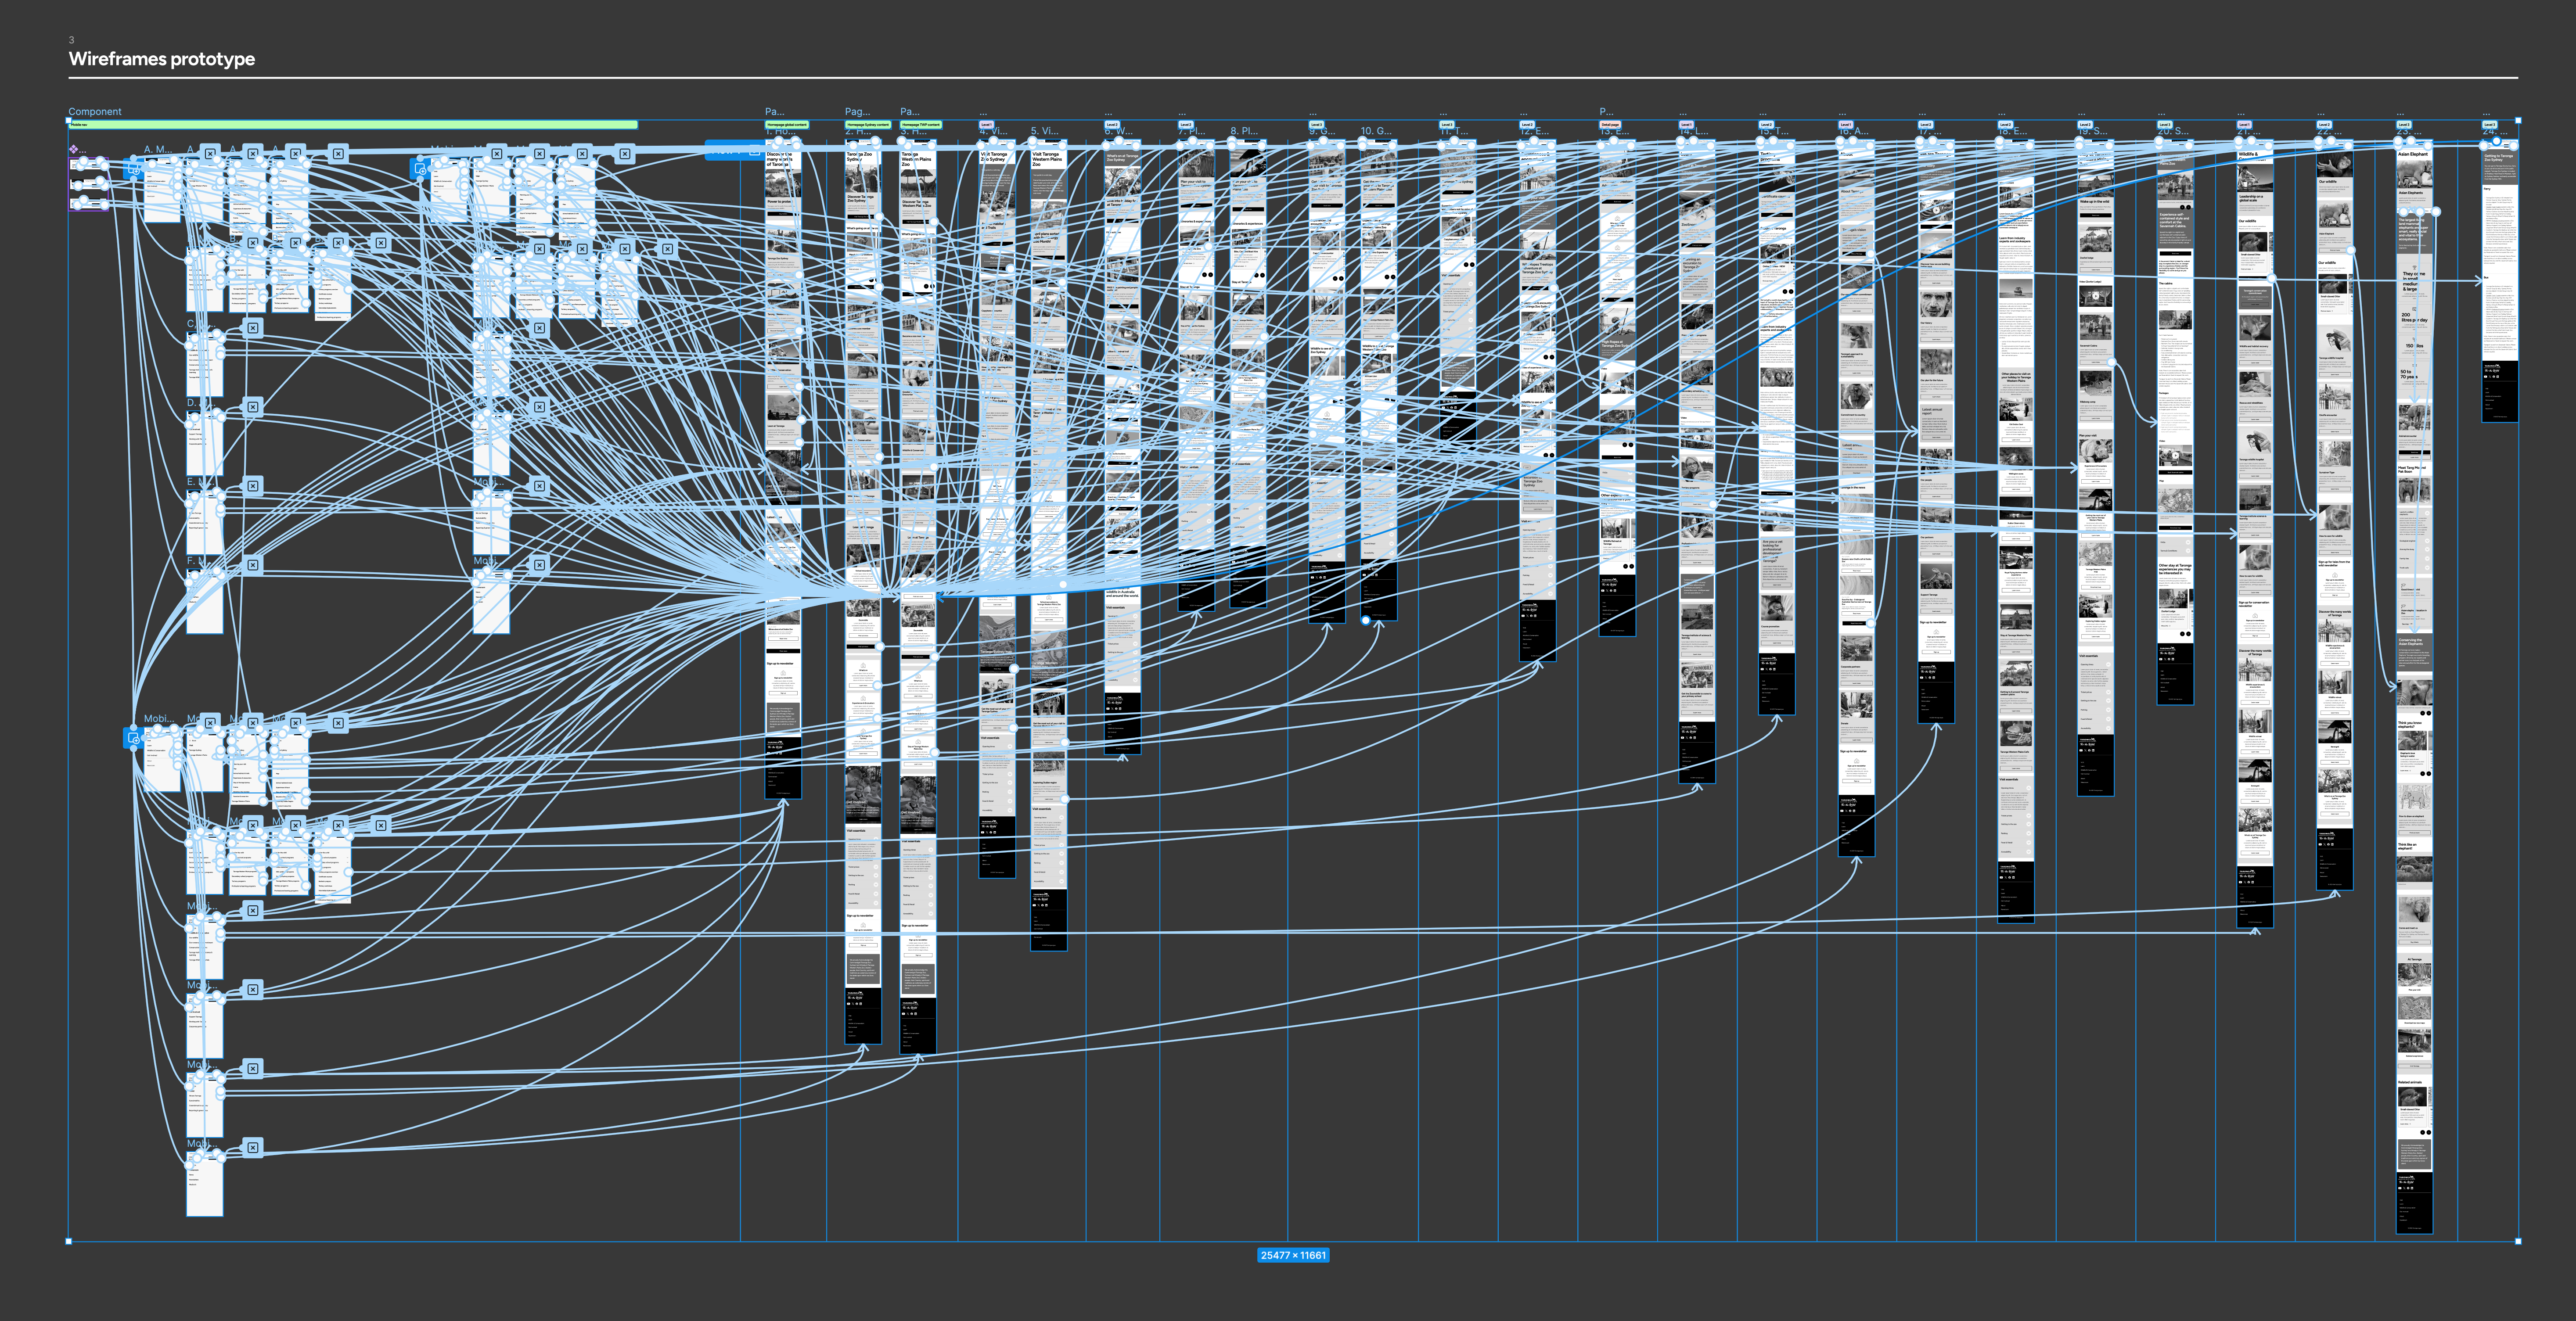Click the 'Detail page' pink tag above frame 13
Image resolution: width=2576 pixels, height=1321 pixels.
click(x=1610, y=125)
